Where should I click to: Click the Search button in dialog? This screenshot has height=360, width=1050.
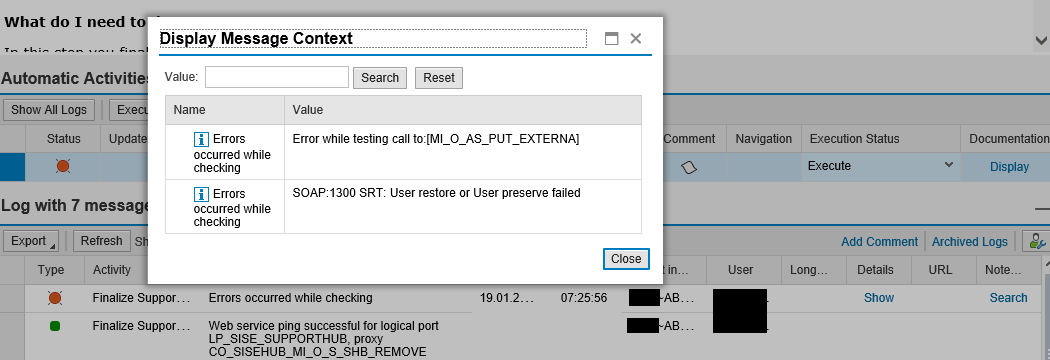(380, 78)
